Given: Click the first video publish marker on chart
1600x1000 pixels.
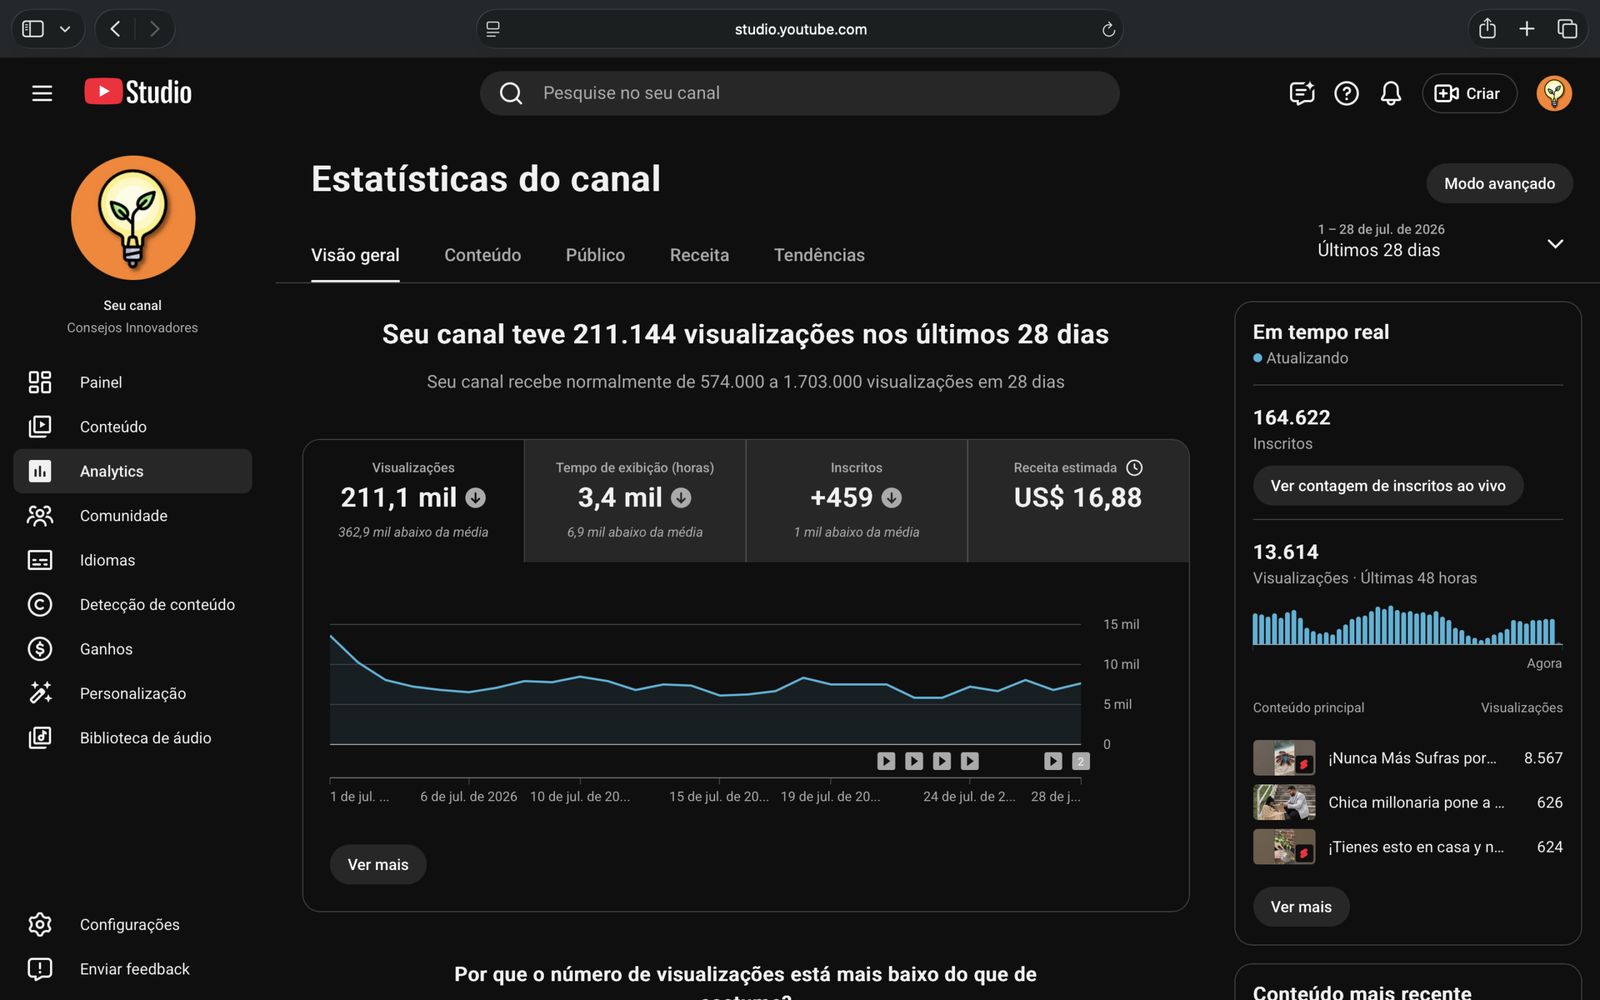Looking at the screenshot, I should click(886, 761).
